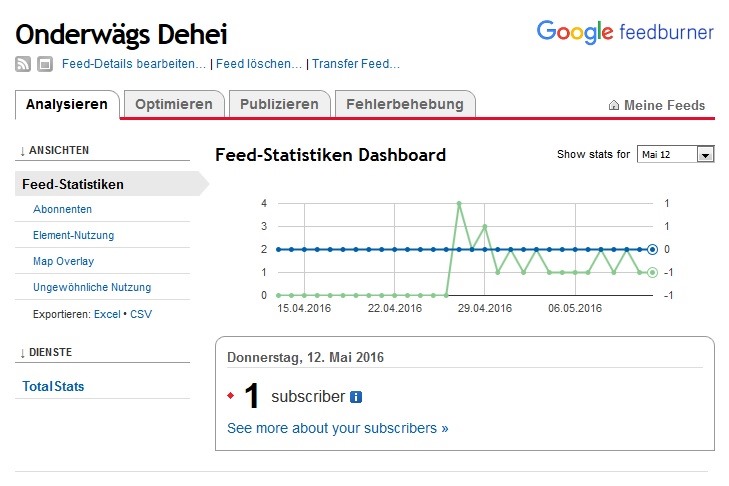Open the Publizieren tab
The height and width of the screenshot is (486, 729).
point(280,104)
